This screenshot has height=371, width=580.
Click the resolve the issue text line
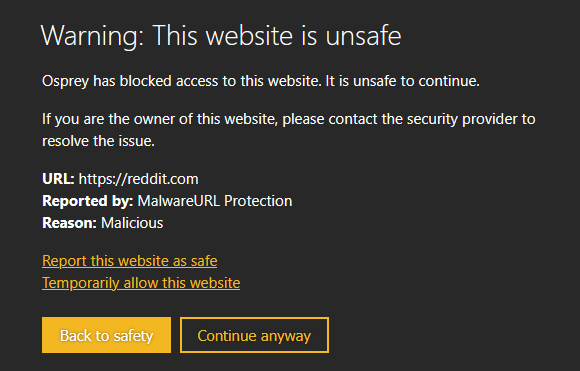(x=98, y=141)
